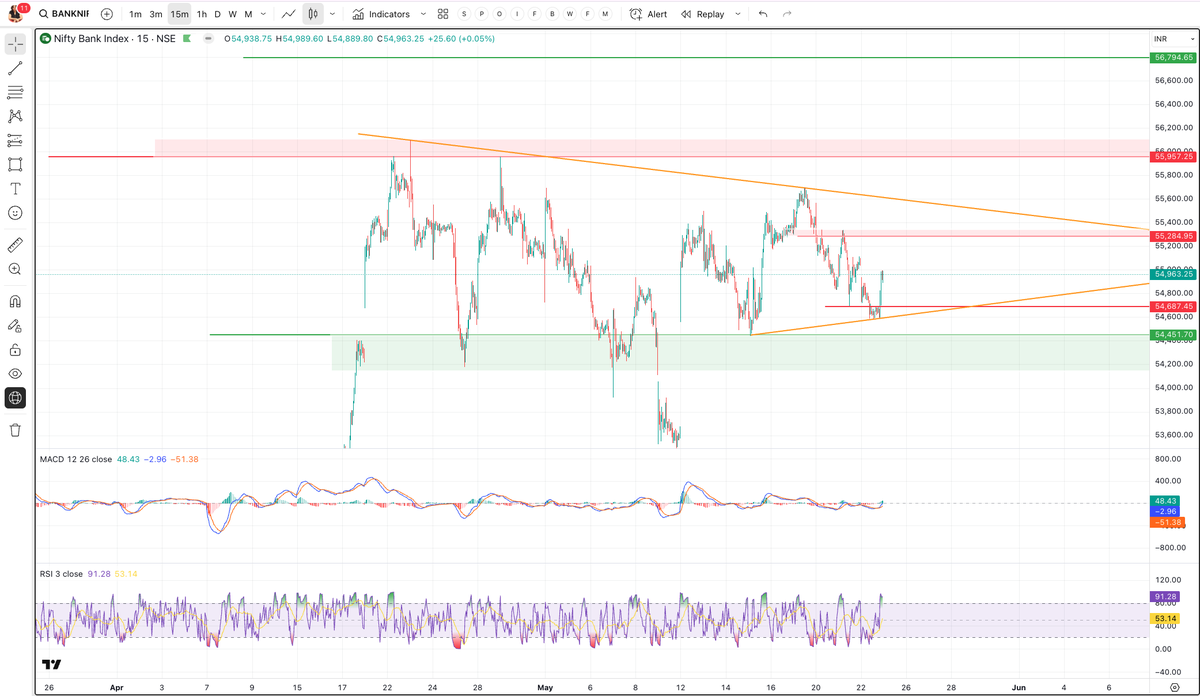This screenshot has width=1200, height=696.
Task: Click the I quick-access circle button
Action: [x=517, y=14]
